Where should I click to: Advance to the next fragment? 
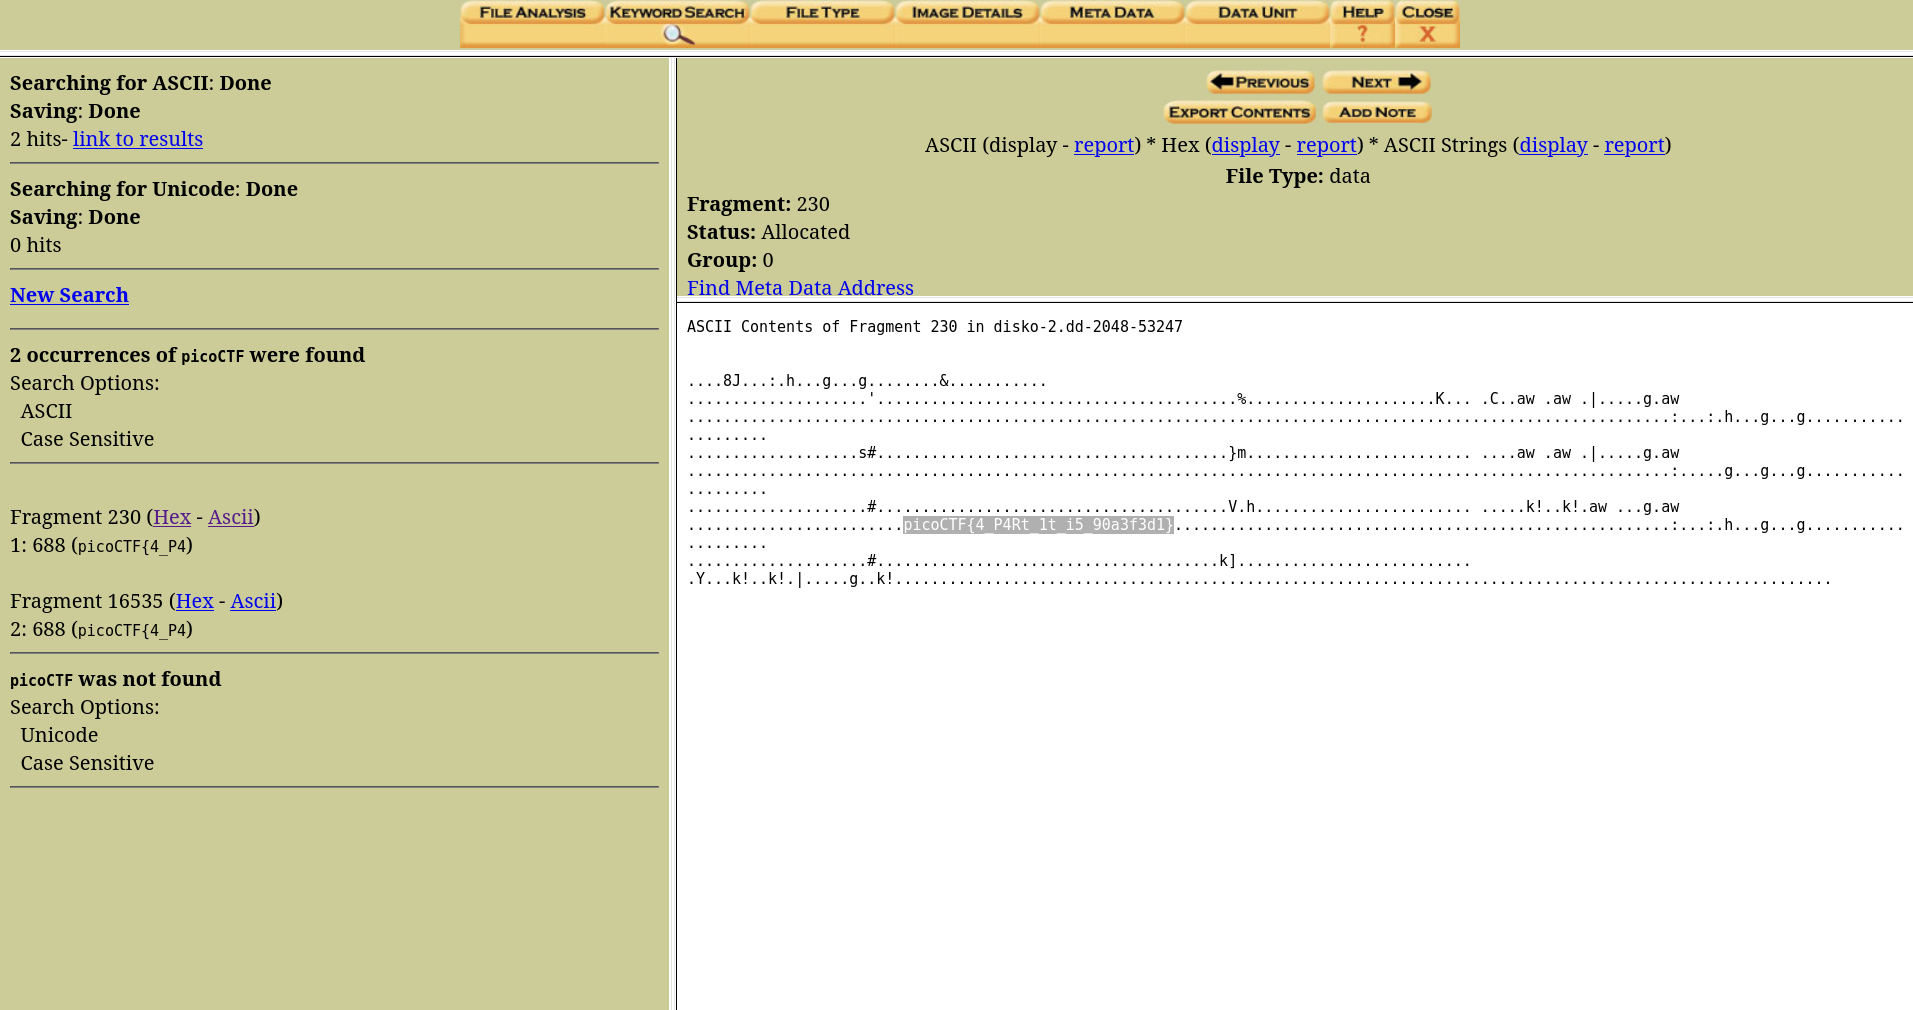(1376, 82)
